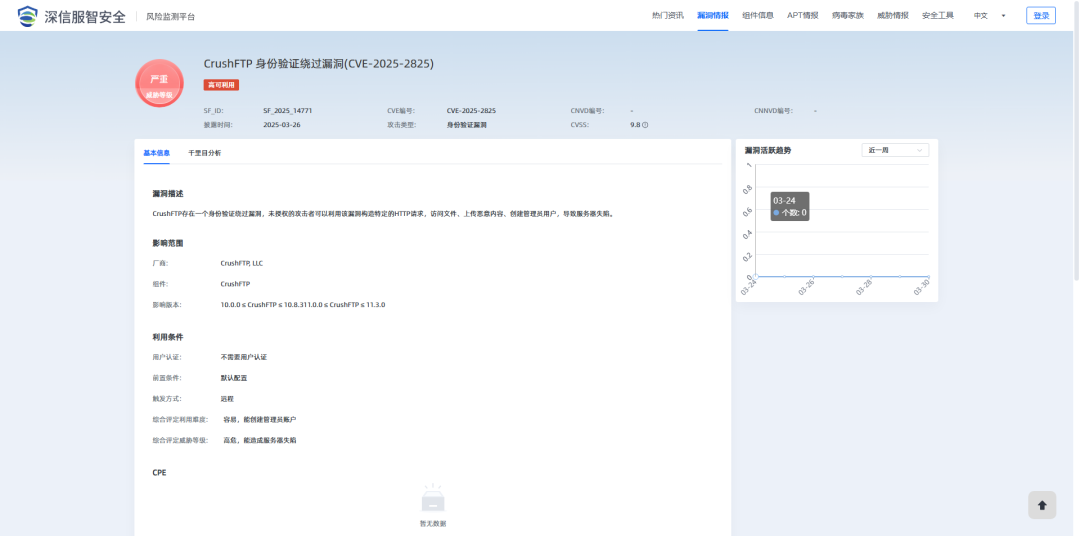The width and height of the screenshot is (1080, 536).
Task: Click the 暂无数据 empty state text
Action: [433, 524]
